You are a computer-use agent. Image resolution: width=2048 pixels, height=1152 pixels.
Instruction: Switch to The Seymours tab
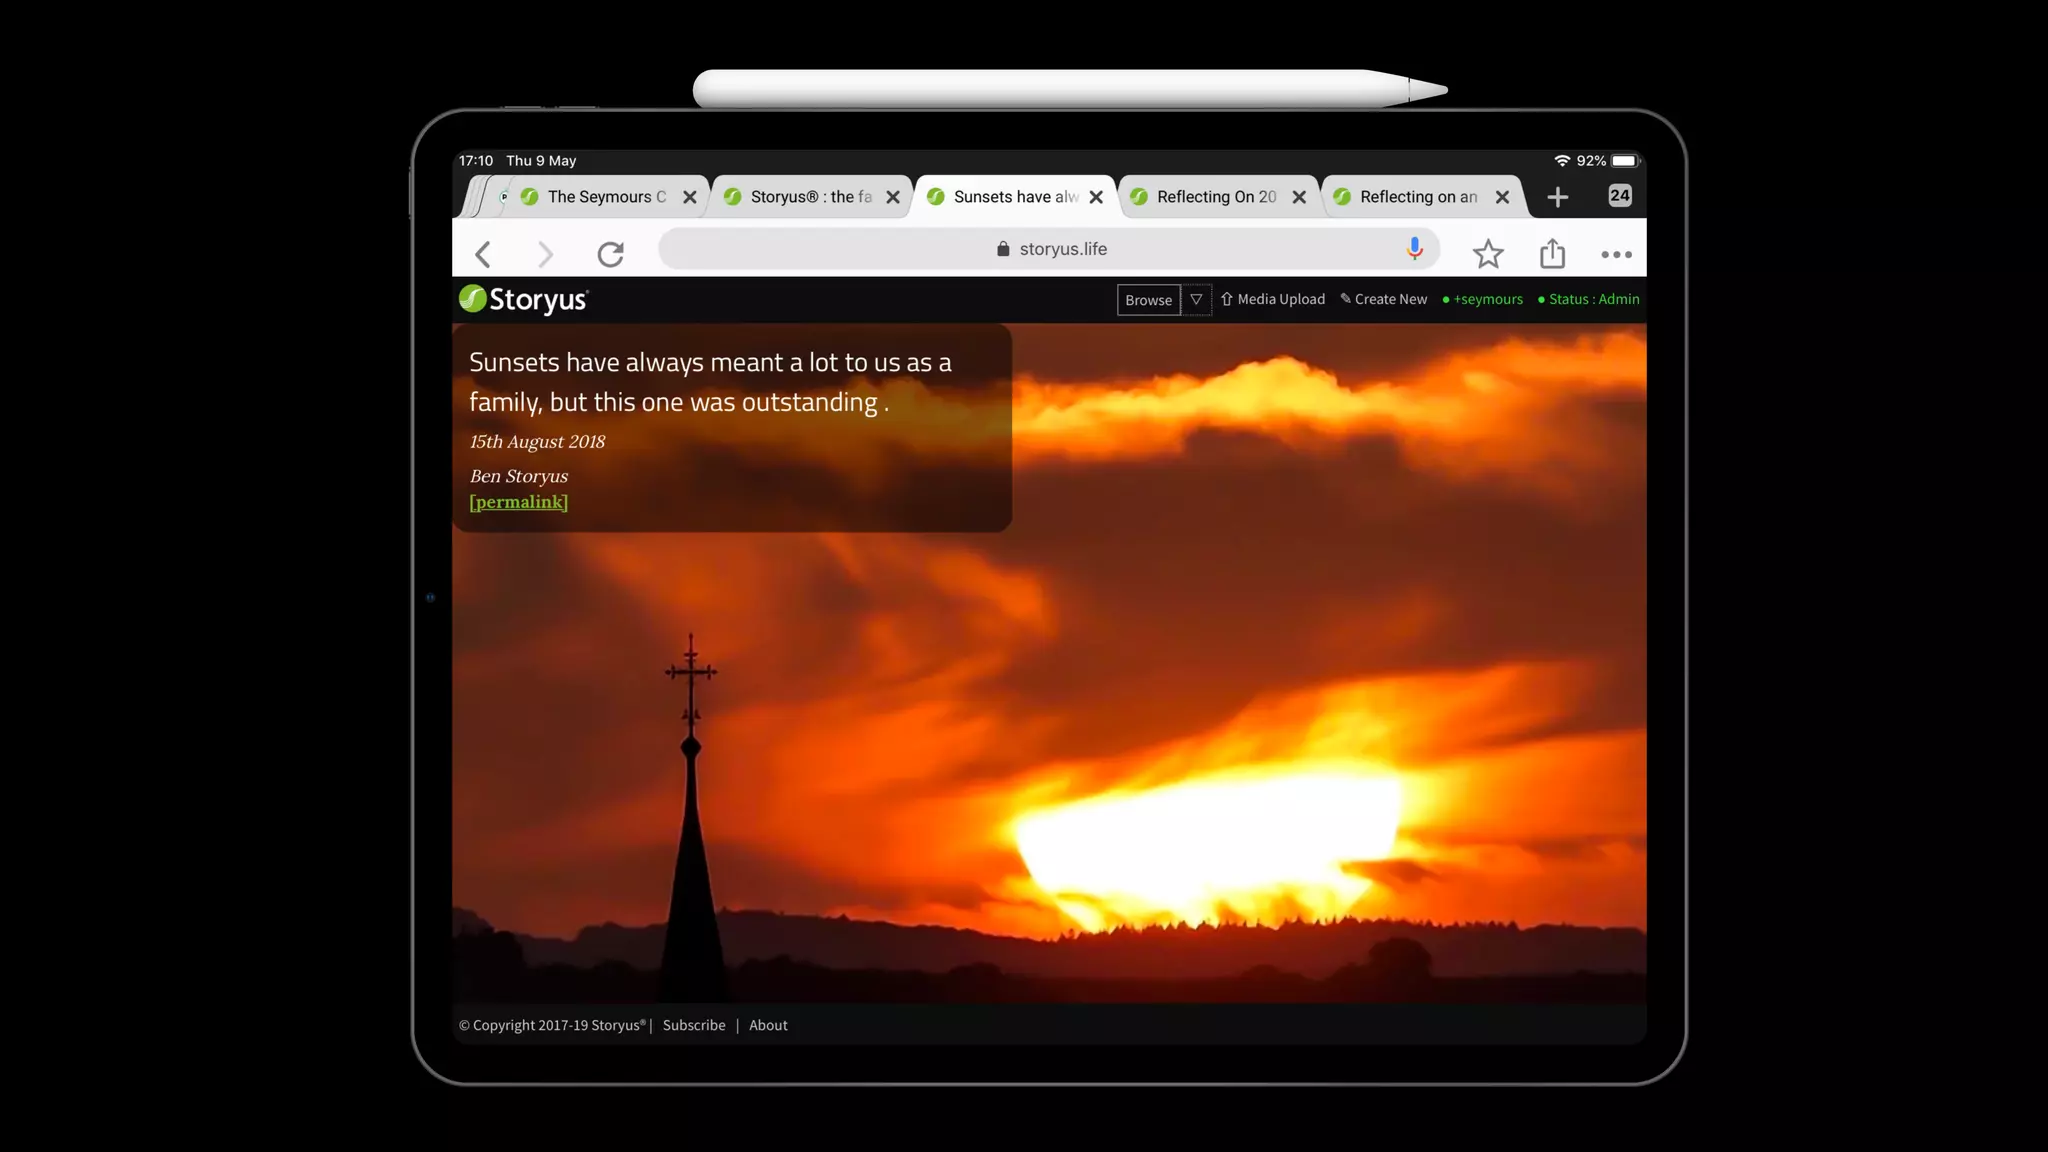click(605, 197)
